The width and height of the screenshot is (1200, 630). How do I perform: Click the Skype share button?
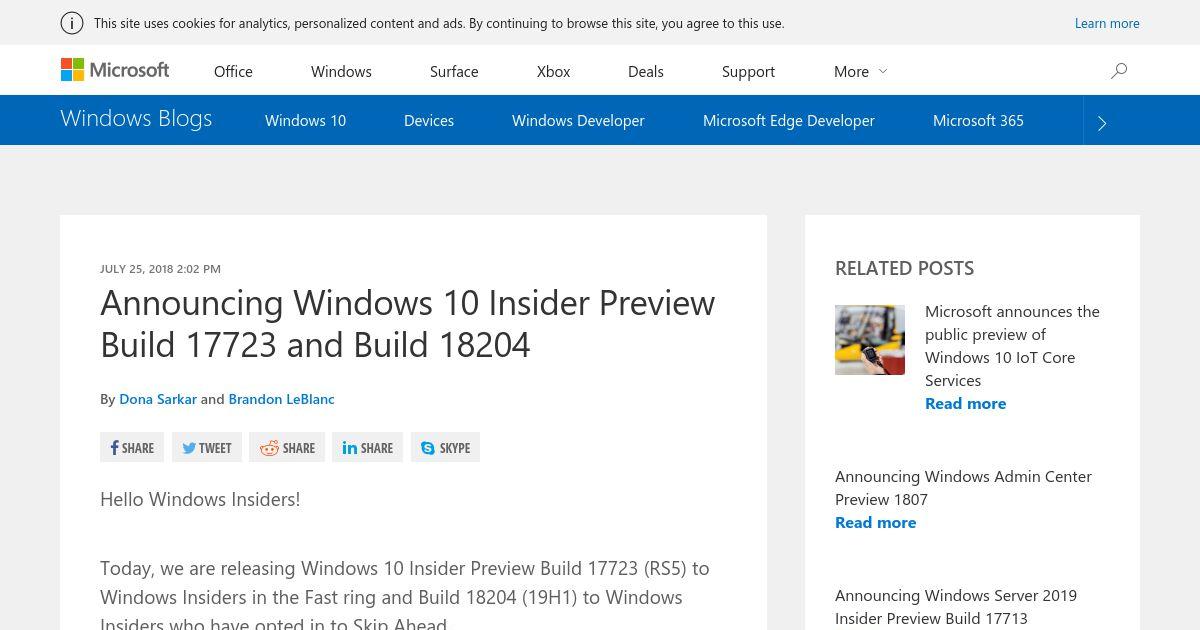(445, 448)
